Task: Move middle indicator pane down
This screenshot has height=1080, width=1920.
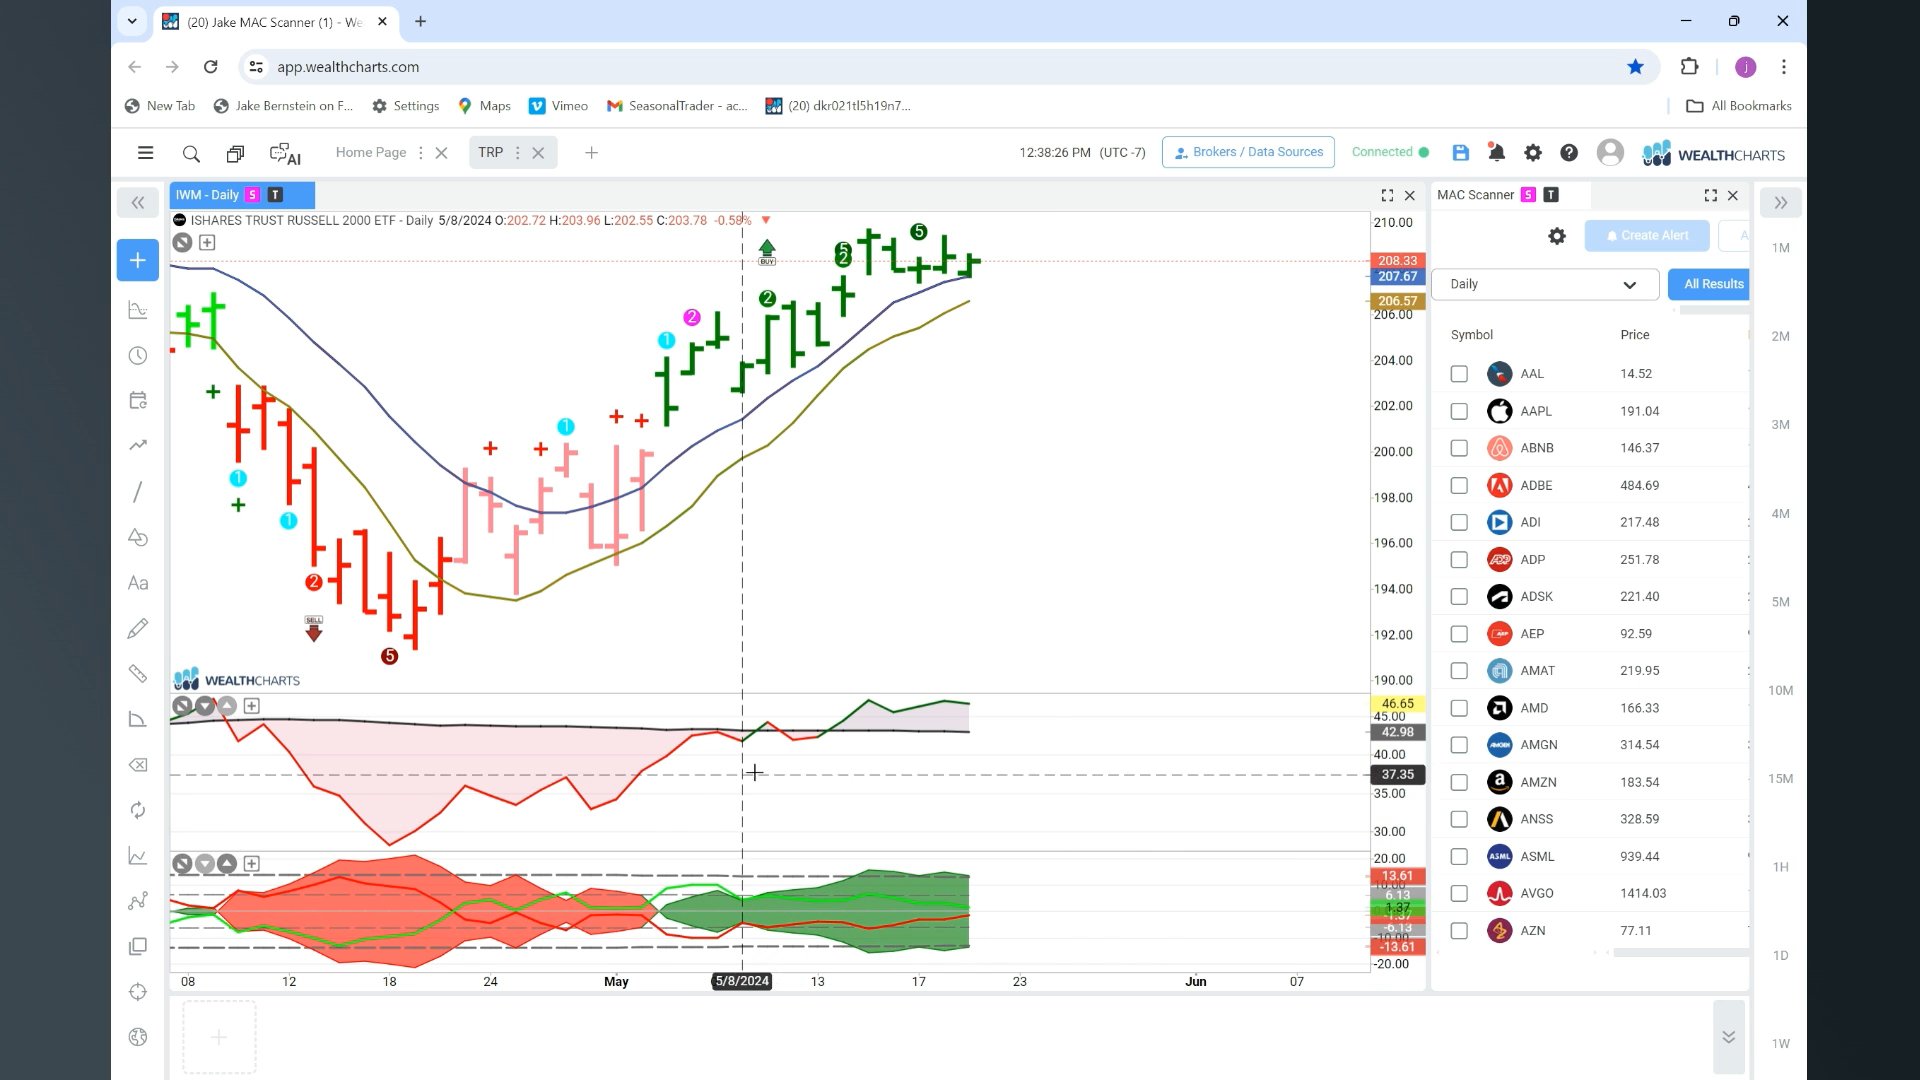Action: [x=205, y=706]
